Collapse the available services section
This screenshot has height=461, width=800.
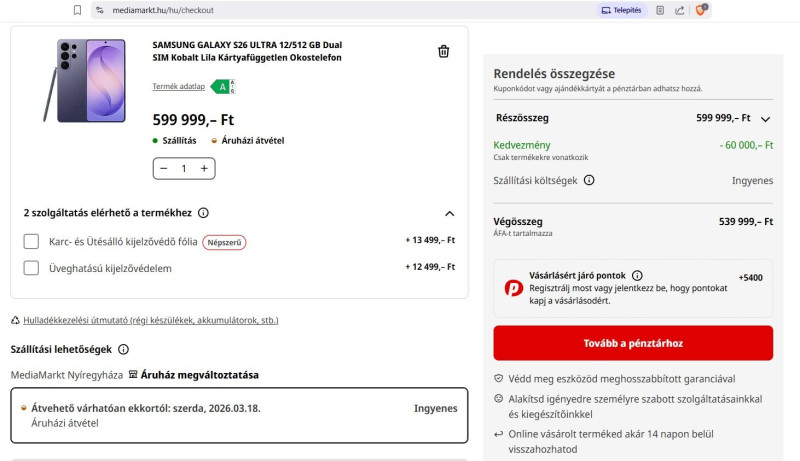coord(449,213)
